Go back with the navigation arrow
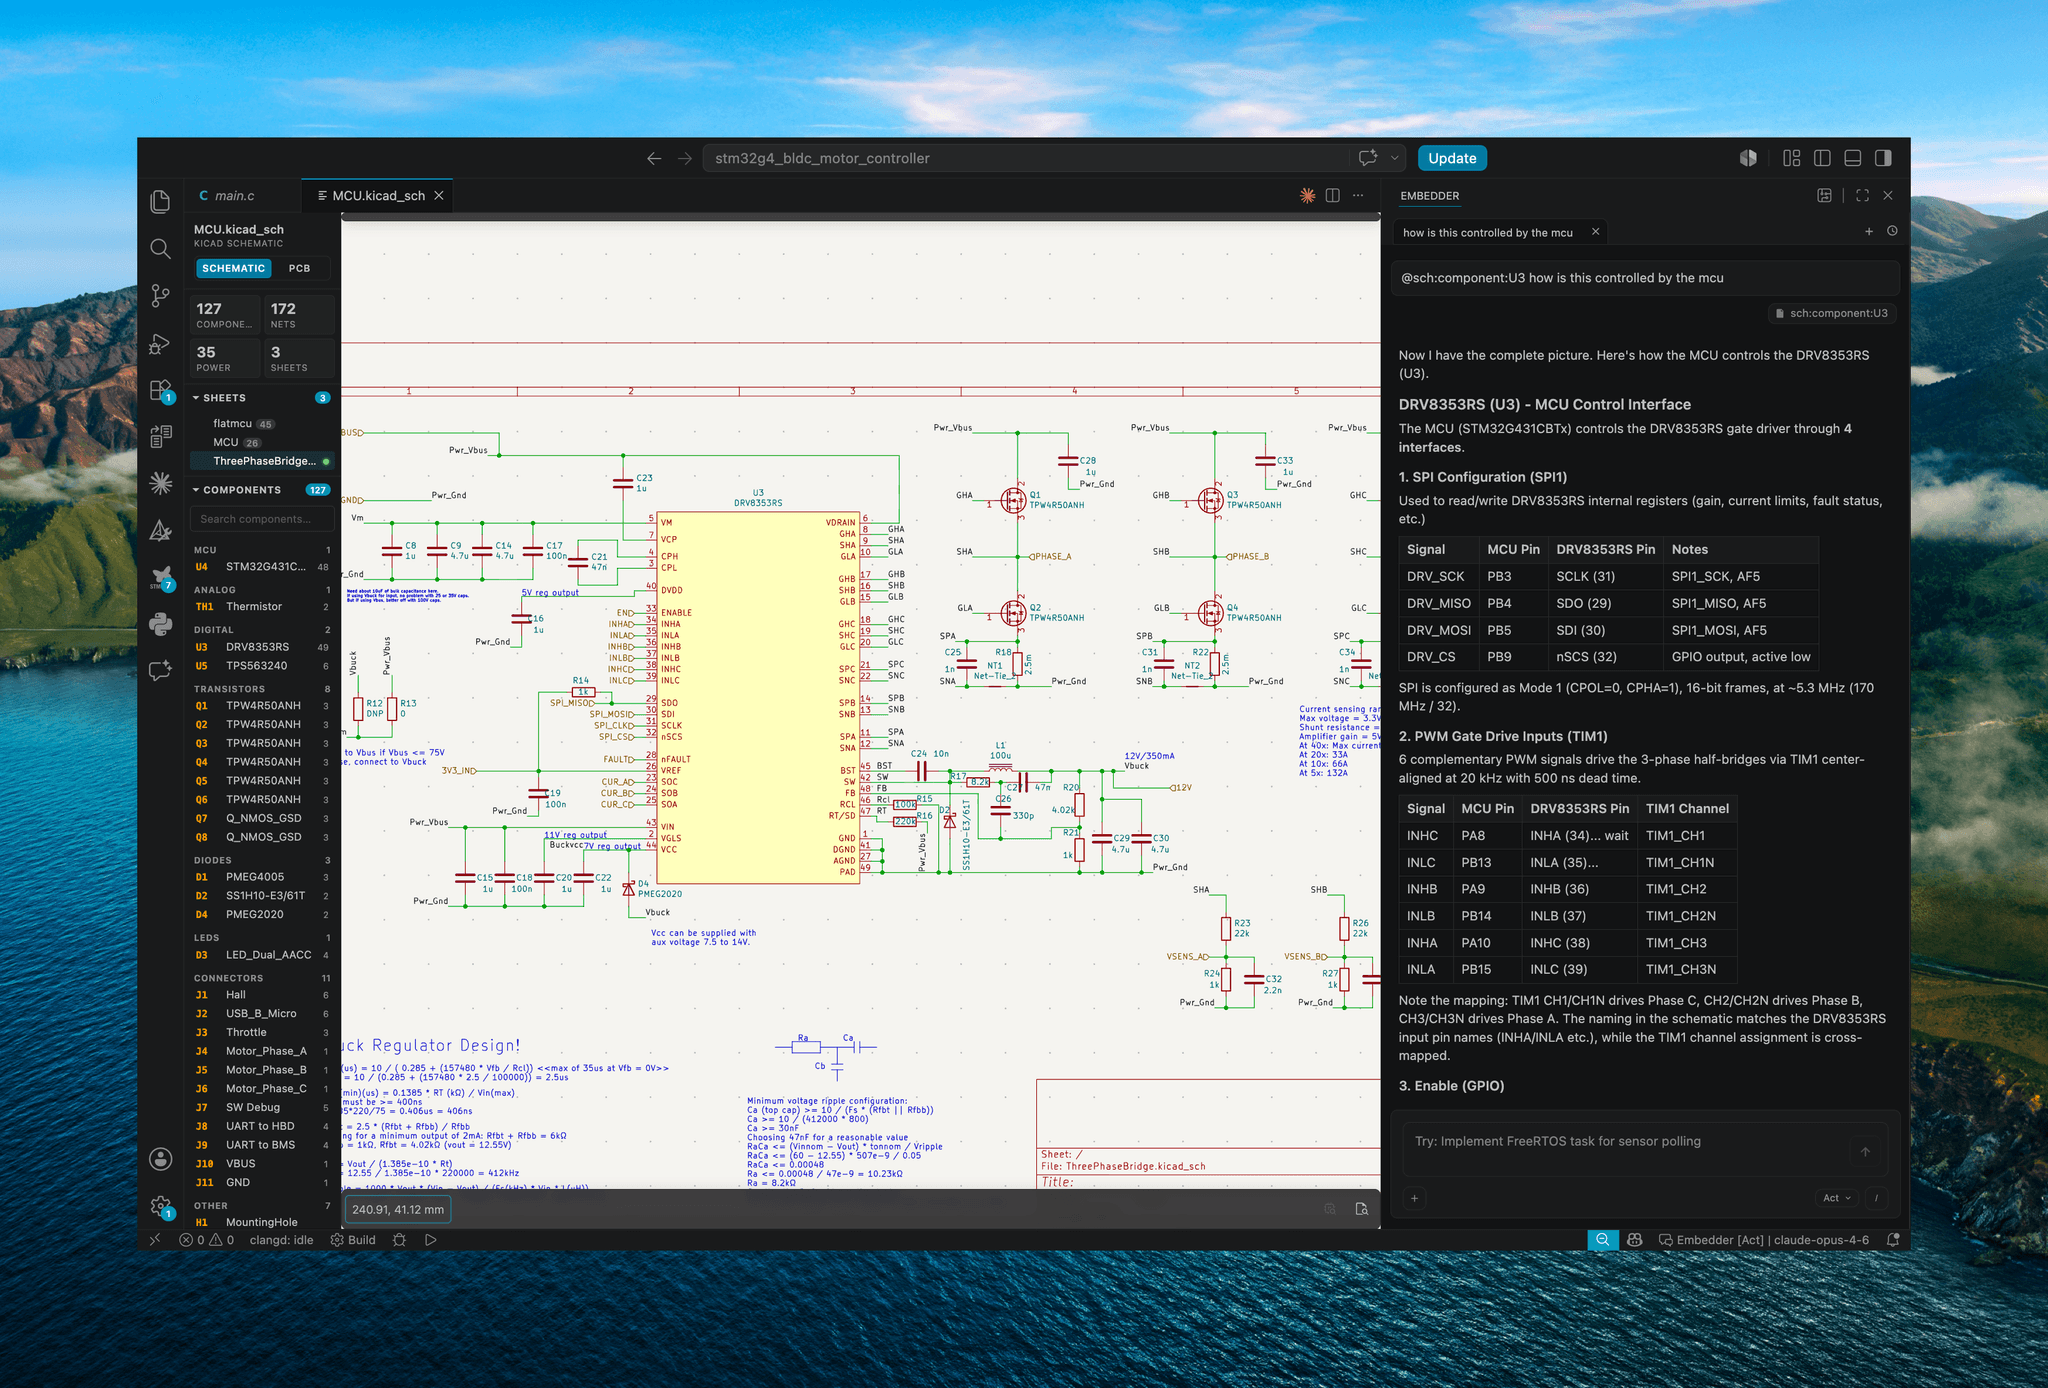 click(654, 158)
